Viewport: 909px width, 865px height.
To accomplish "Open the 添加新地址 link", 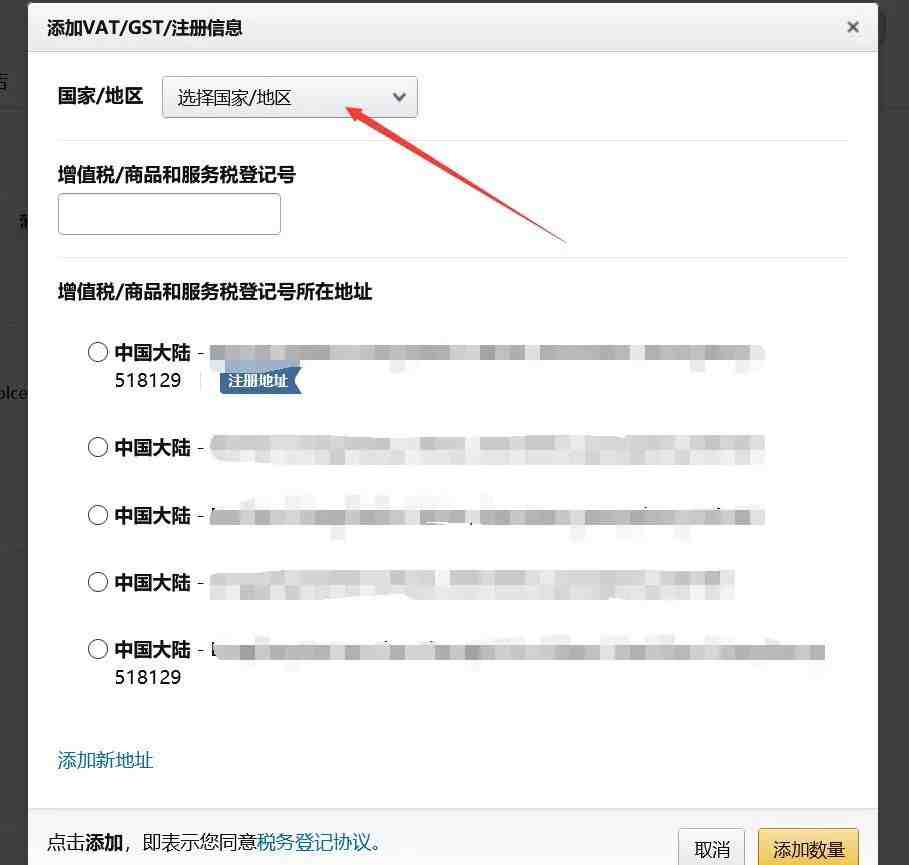I will 105,760.
